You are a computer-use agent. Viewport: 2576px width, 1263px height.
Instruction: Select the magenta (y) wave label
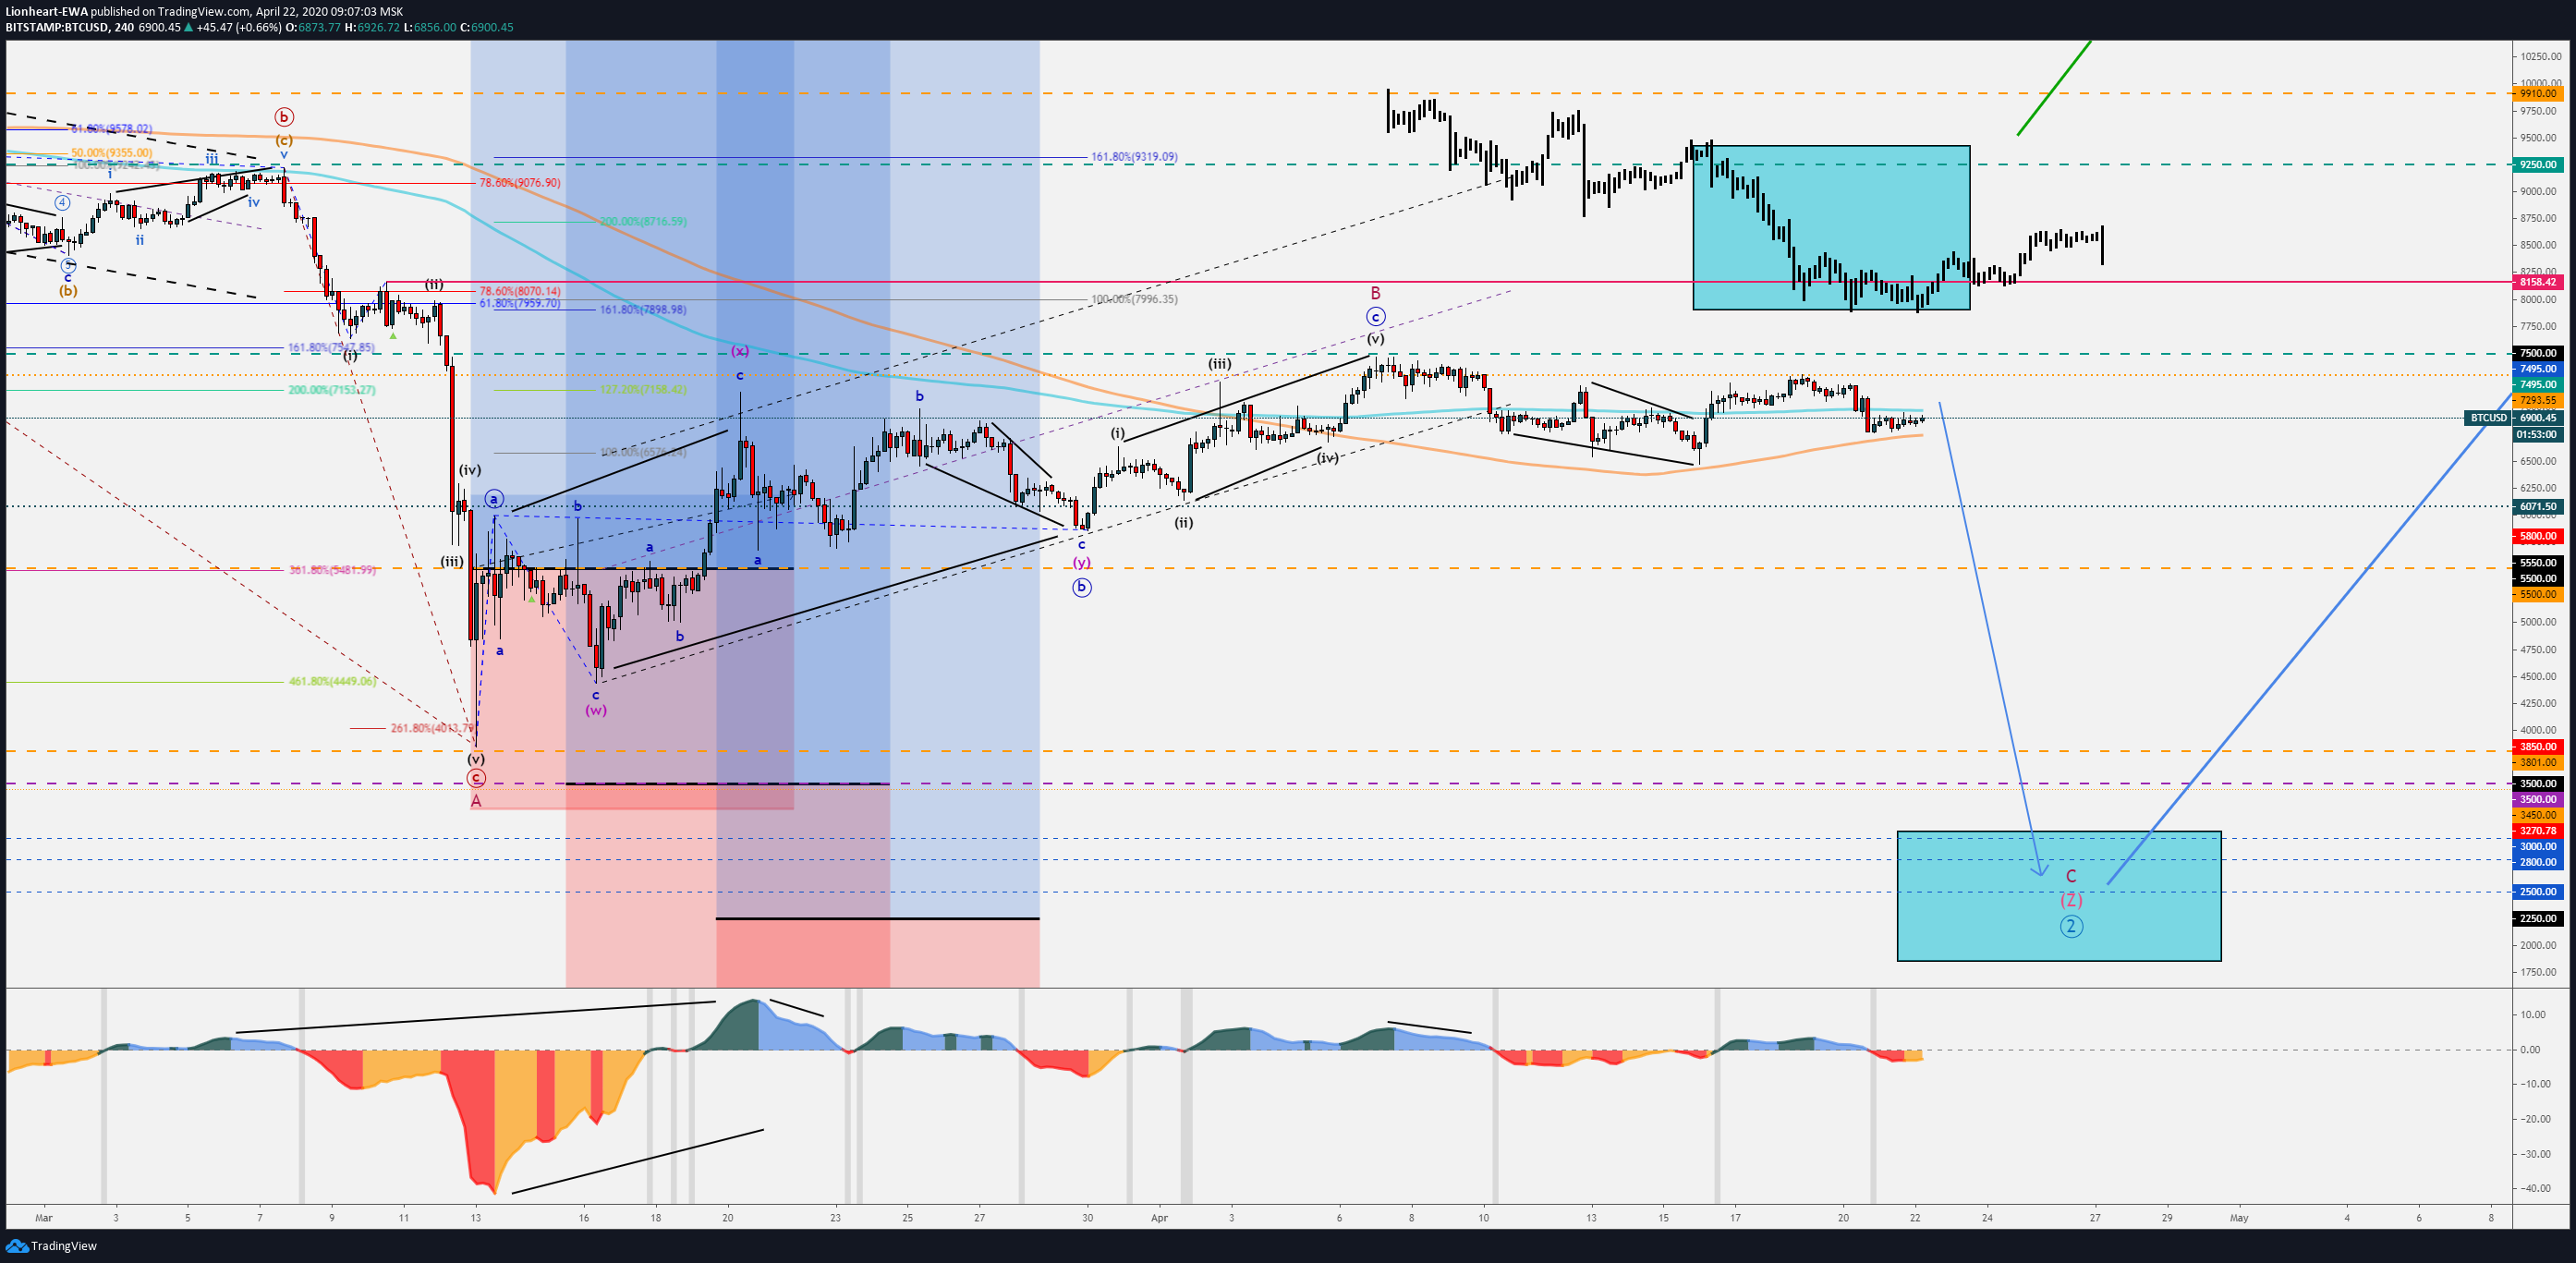coord(1082,563)
